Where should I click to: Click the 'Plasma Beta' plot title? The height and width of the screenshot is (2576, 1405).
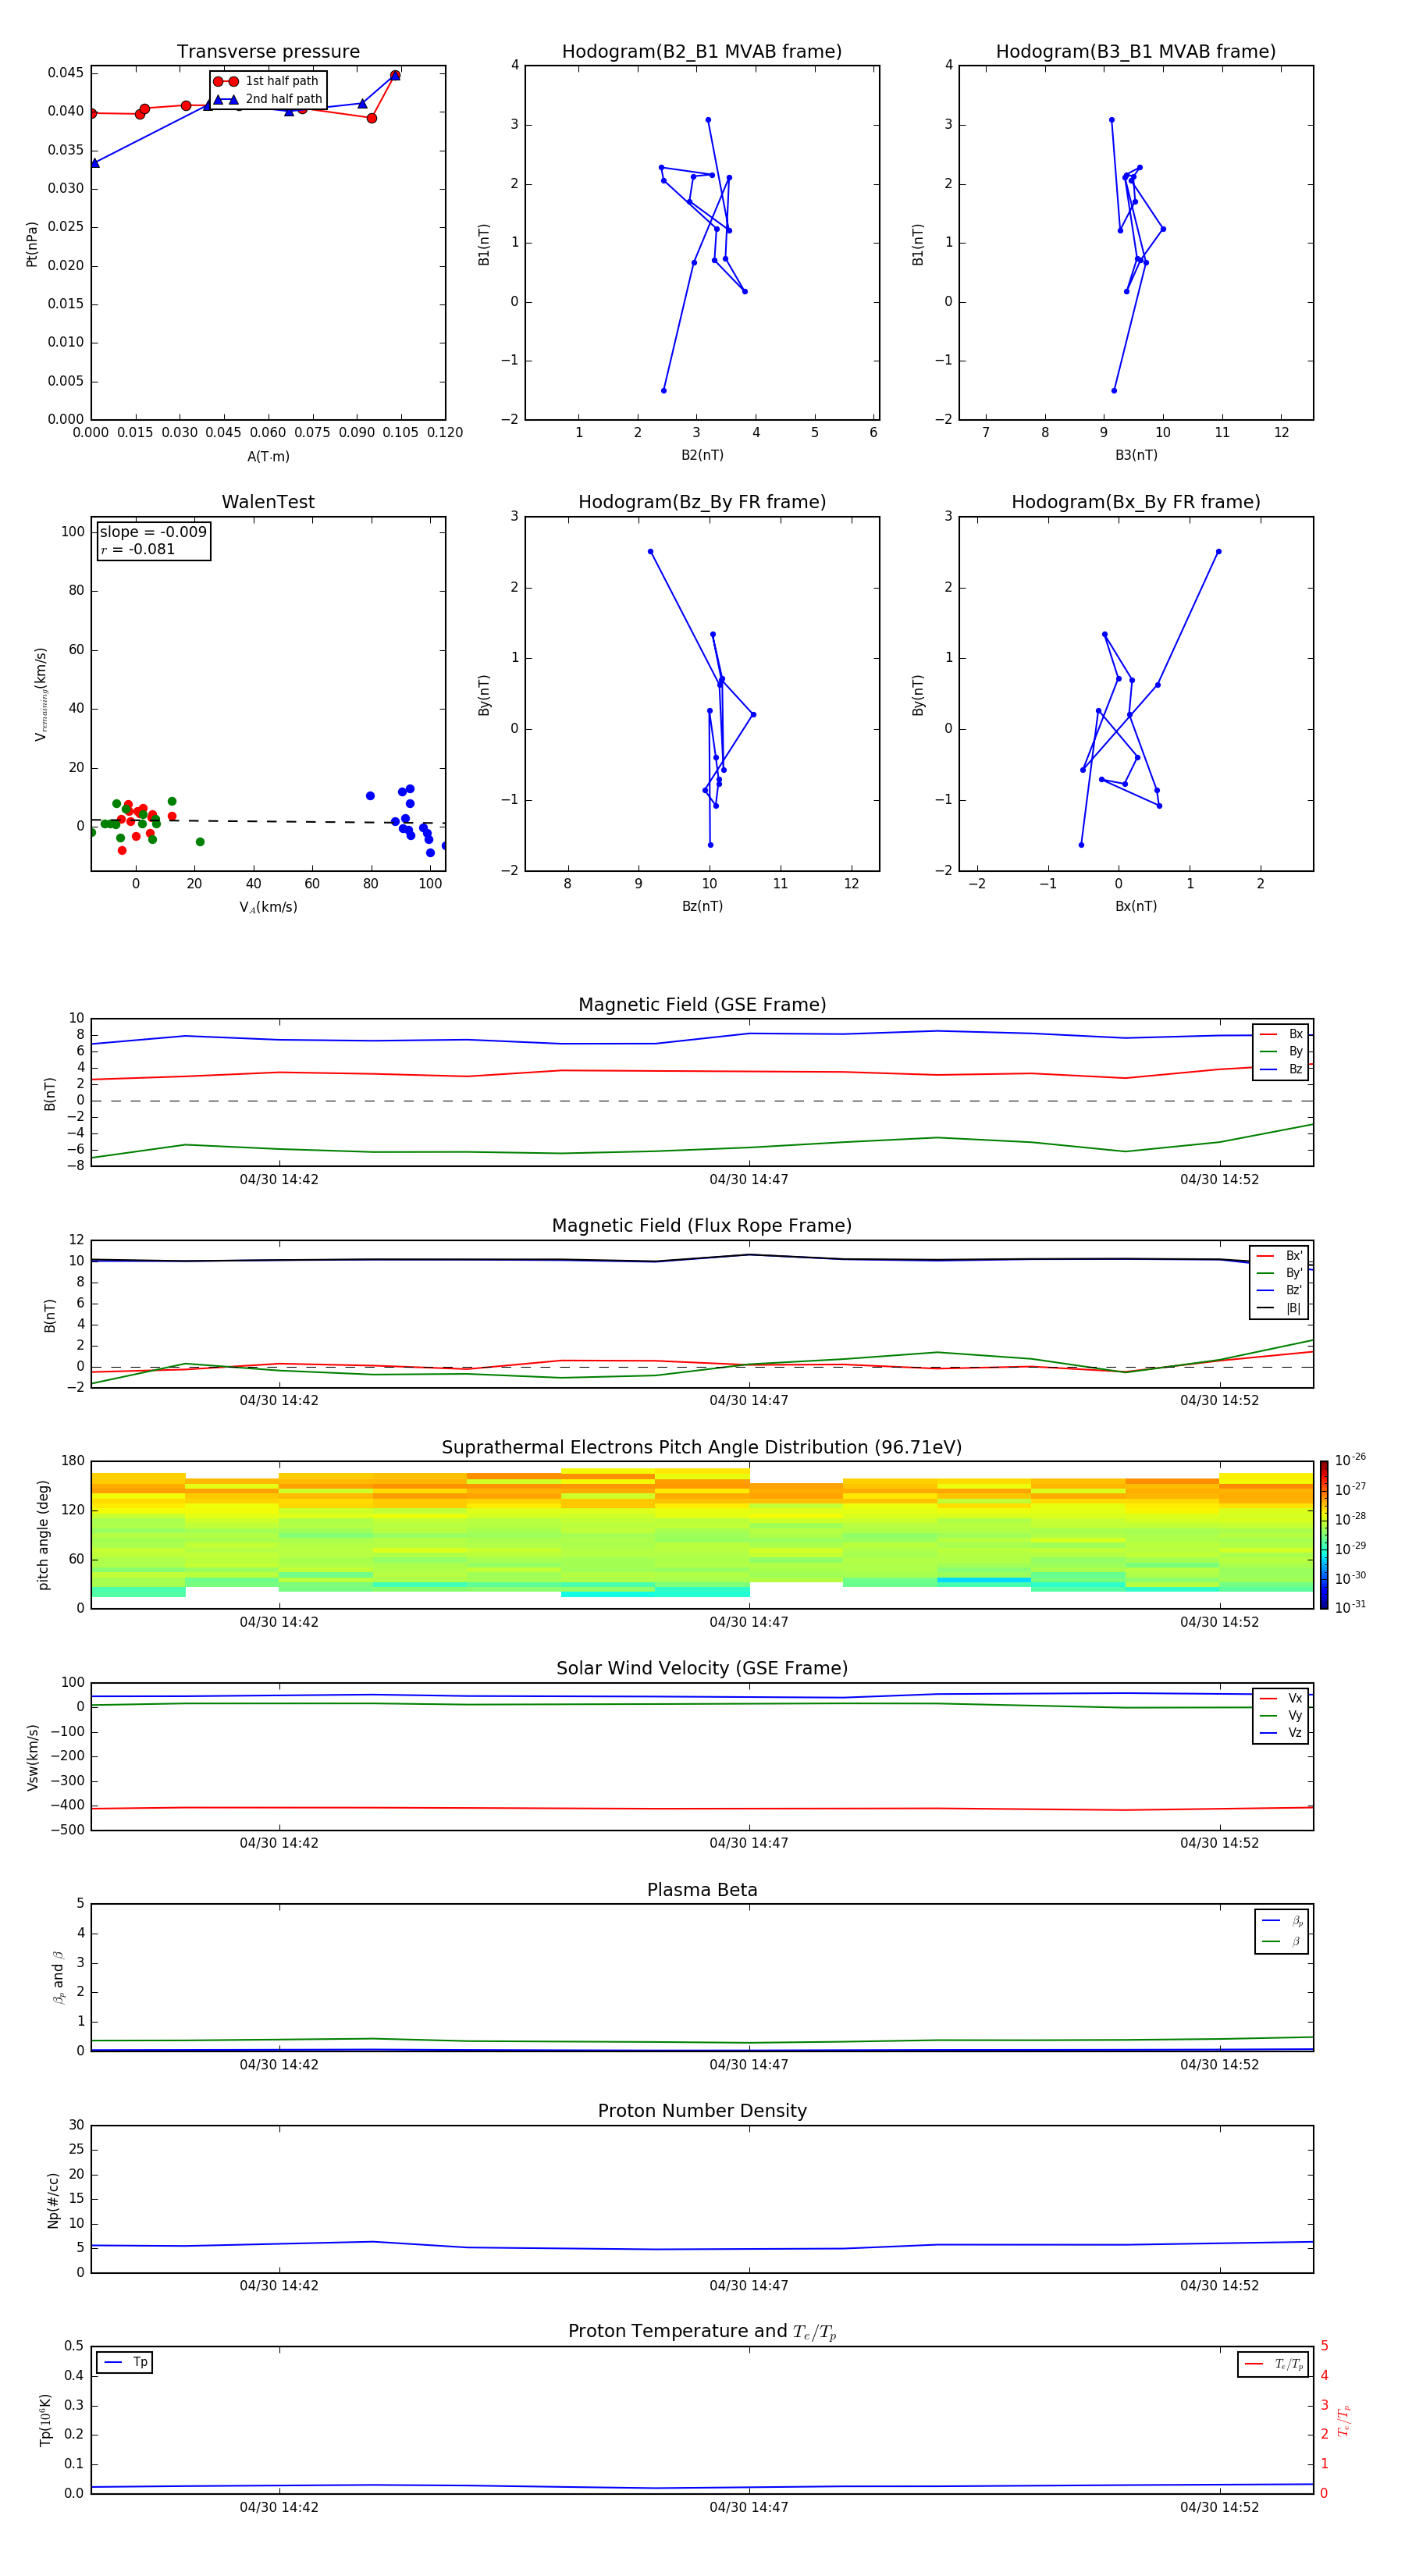coord(702,1891)
